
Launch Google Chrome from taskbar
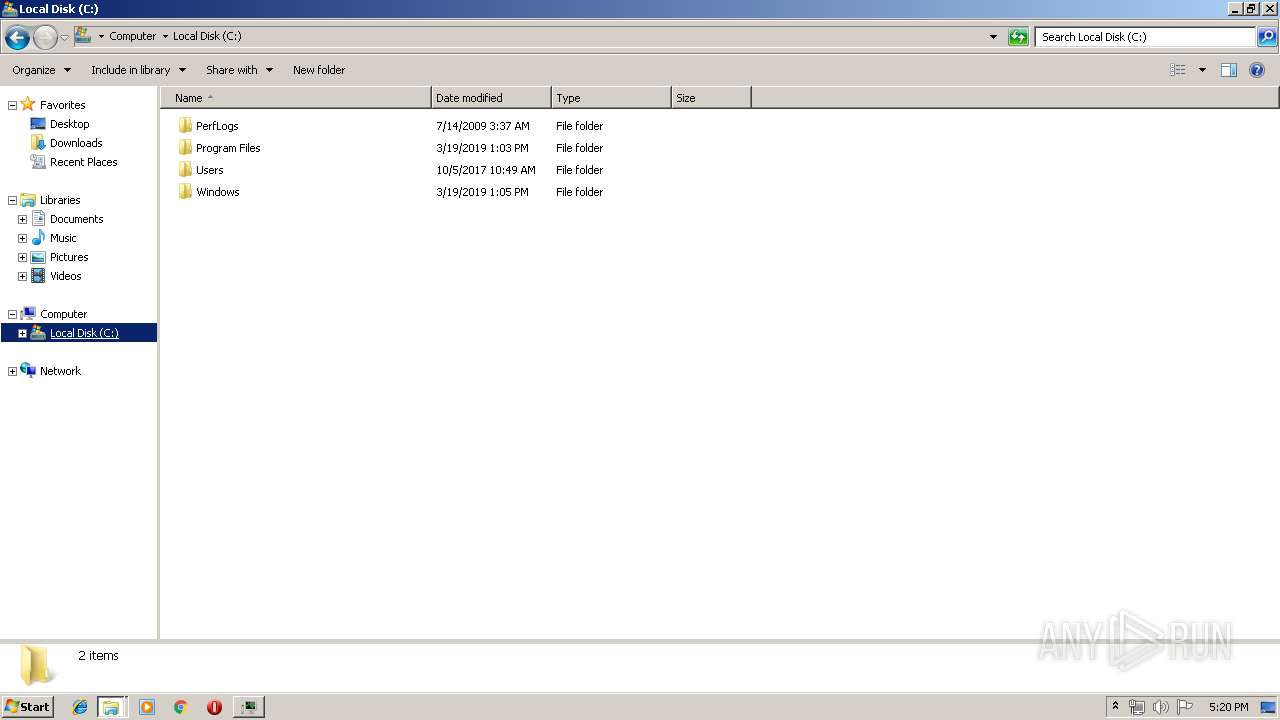tap(181, 707)
